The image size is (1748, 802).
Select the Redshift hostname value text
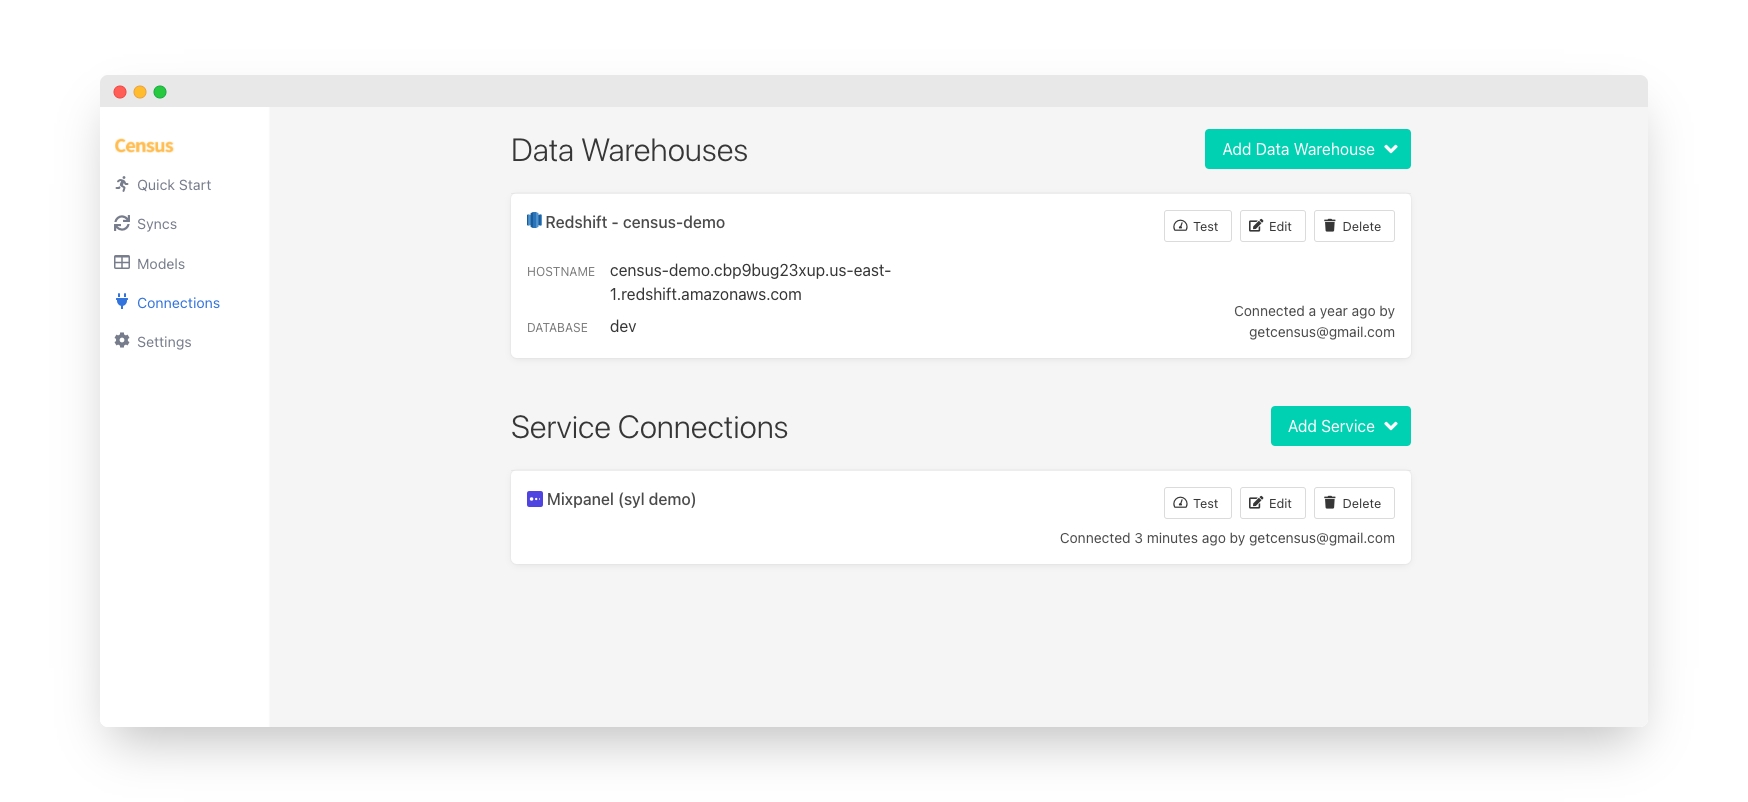pos(750,282)
